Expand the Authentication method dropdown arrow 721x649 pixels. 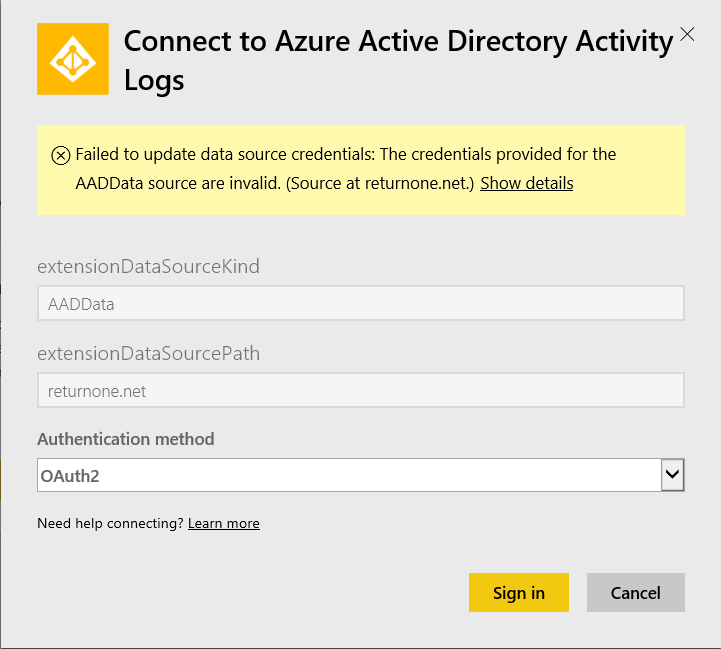click(x=672, y=476)
